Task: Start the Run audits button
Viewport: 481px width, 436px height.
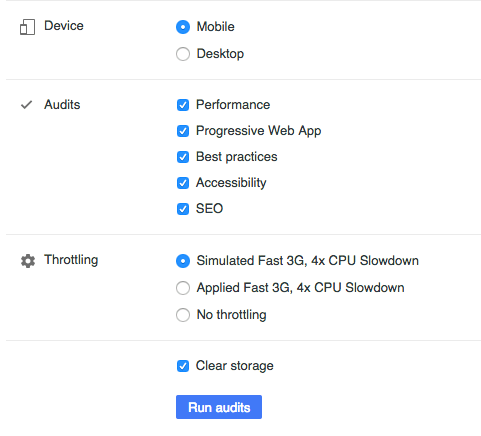Action: coord(219,407)
